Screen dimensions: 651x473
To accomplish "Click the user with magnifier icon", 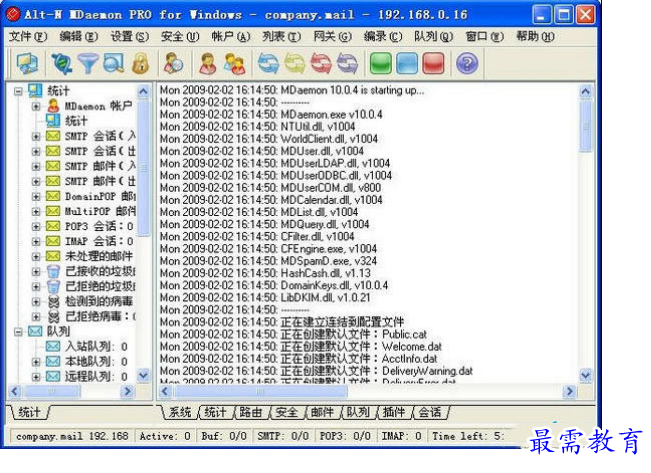I will [174, 64].
